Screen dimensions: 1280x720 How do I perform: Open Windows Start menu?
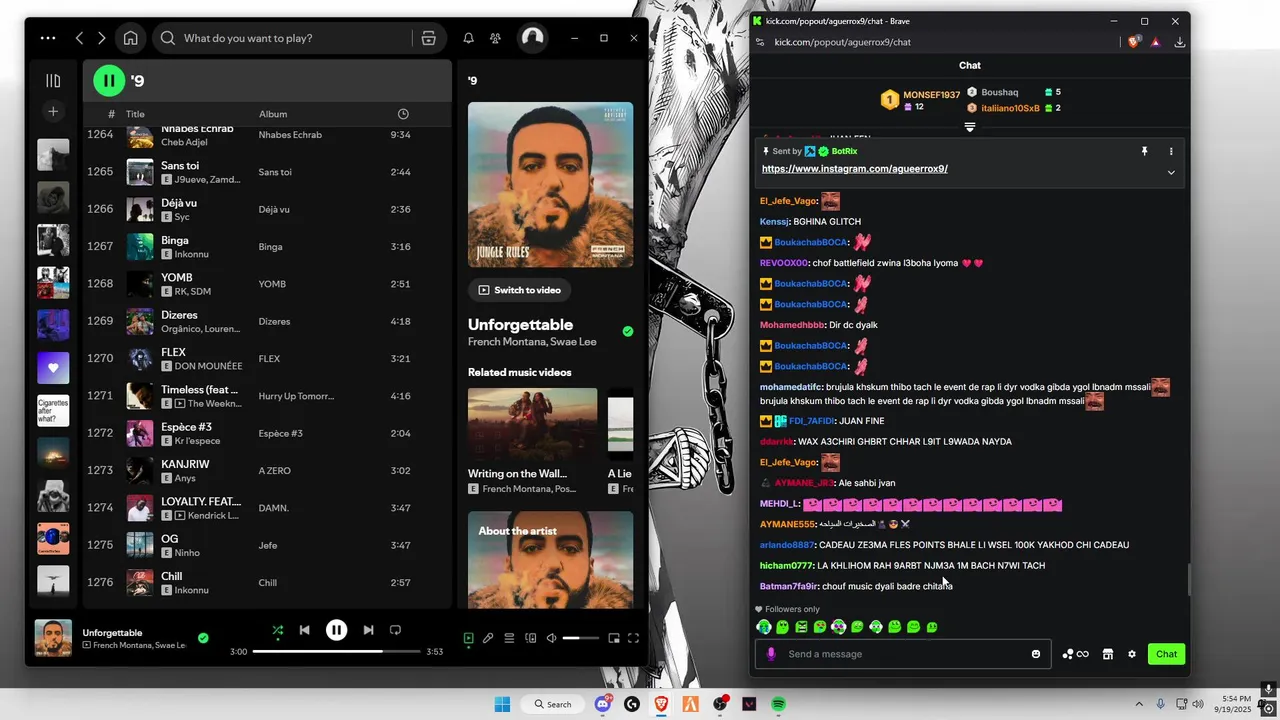tap(502, 704)
